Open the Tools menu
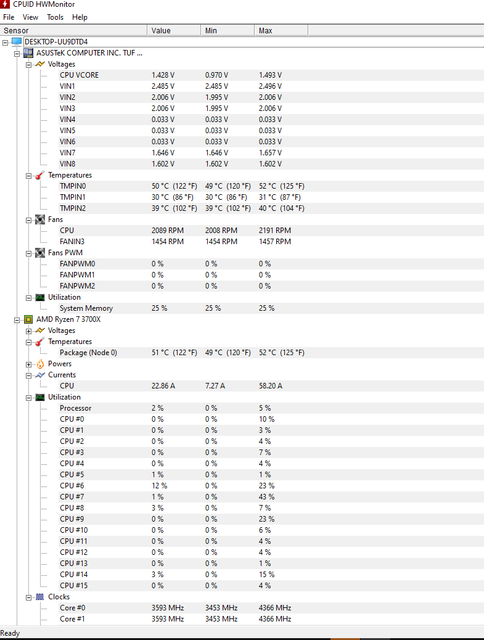 tap(55, 17)
